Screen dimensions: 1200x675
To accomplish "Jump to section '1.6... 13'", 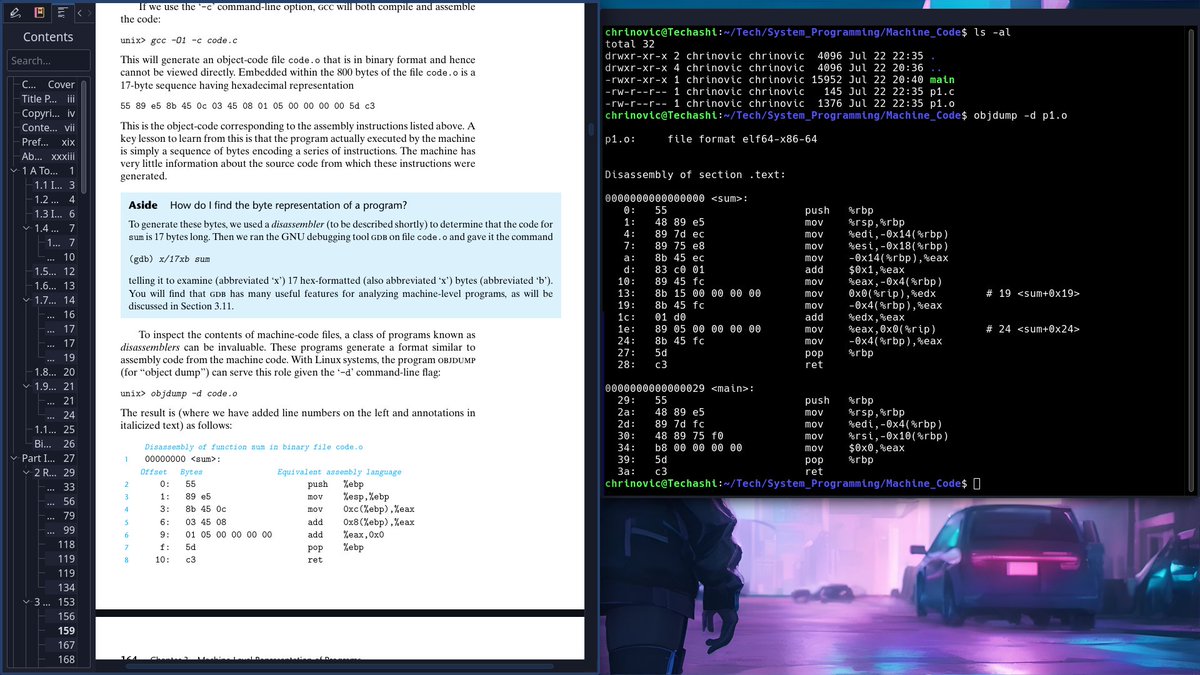I will point(55,286).
